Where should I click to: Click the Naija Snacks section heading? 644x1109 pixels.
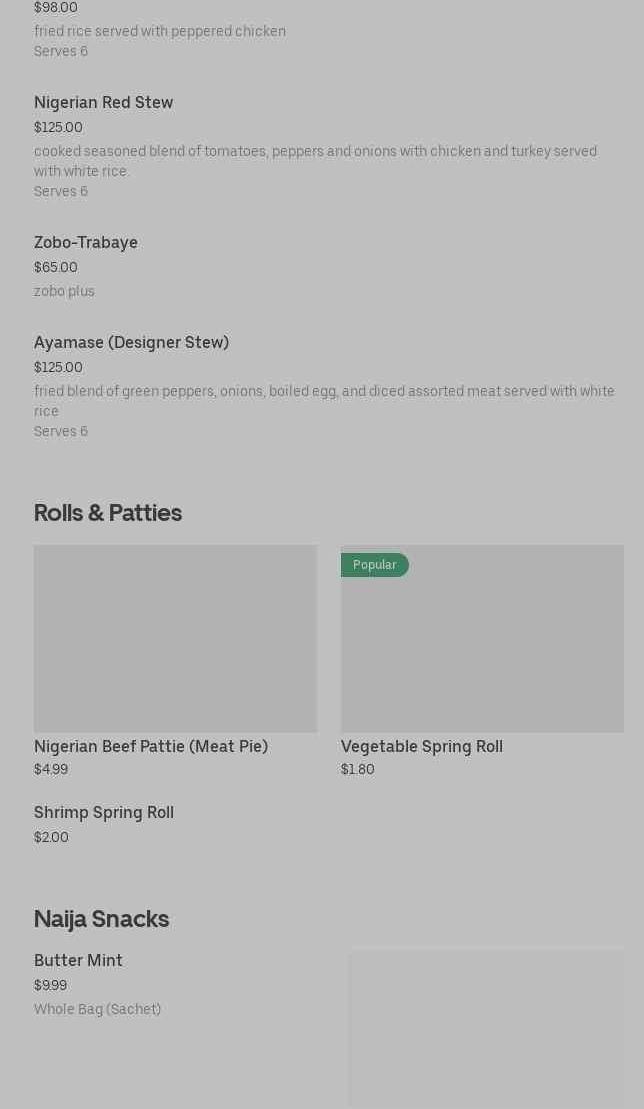click(101, 918)
